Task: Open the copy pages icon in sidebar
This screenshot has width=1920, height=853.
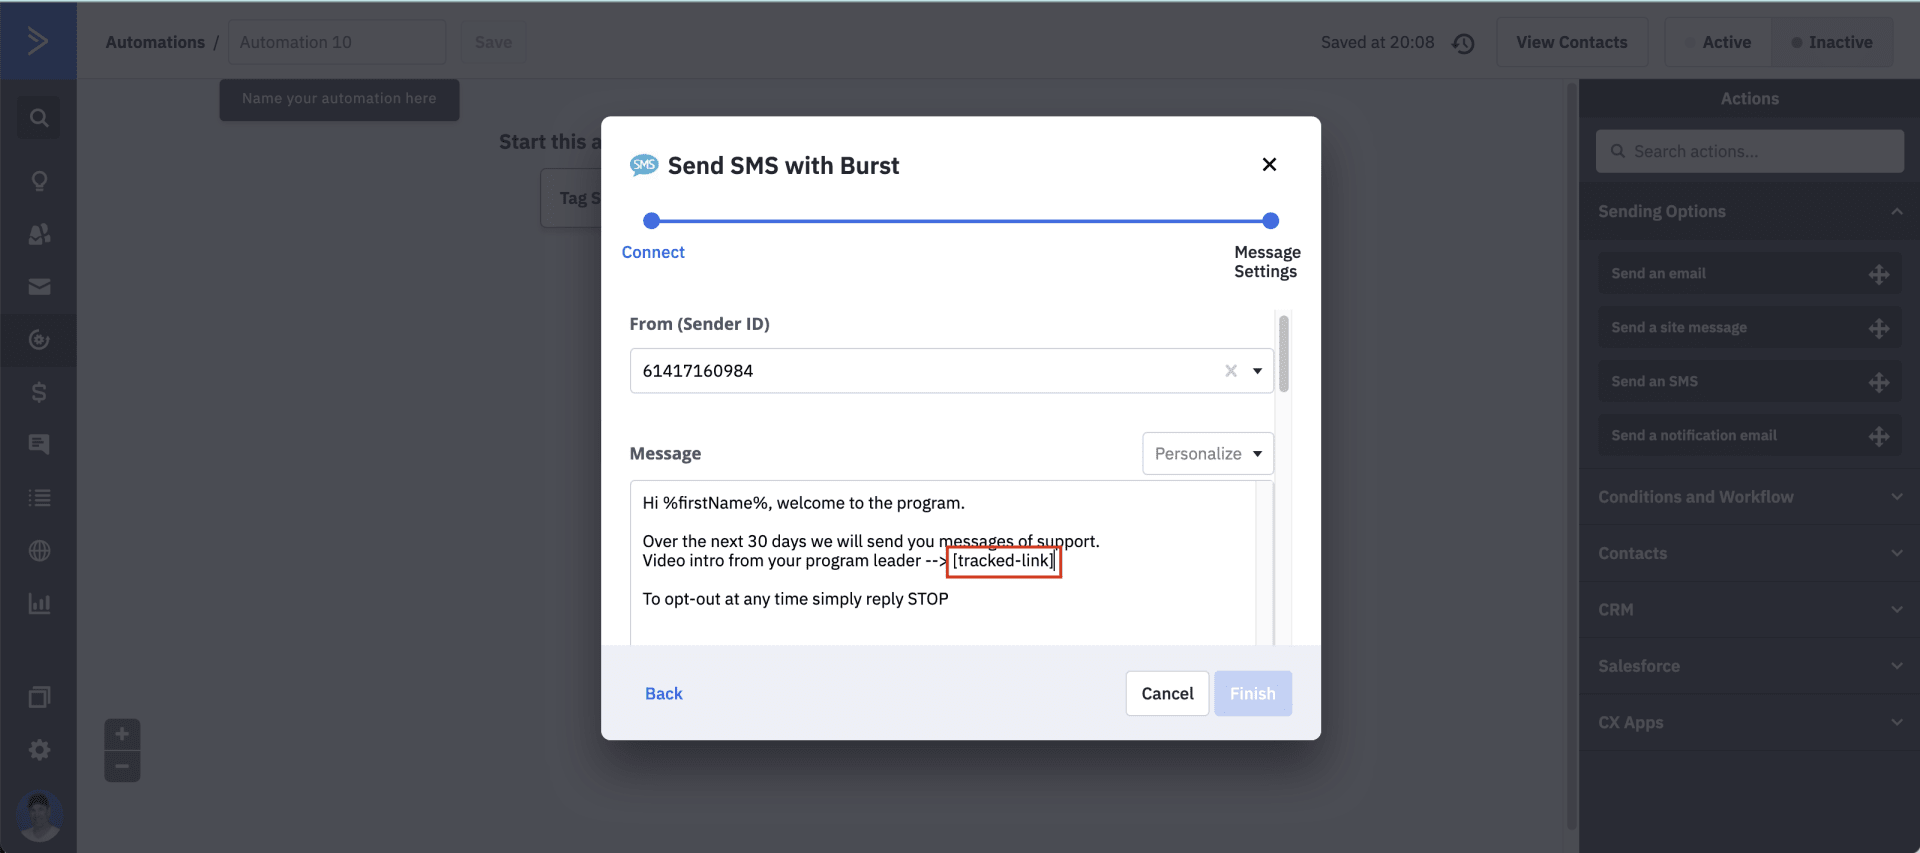Action: 39,697
